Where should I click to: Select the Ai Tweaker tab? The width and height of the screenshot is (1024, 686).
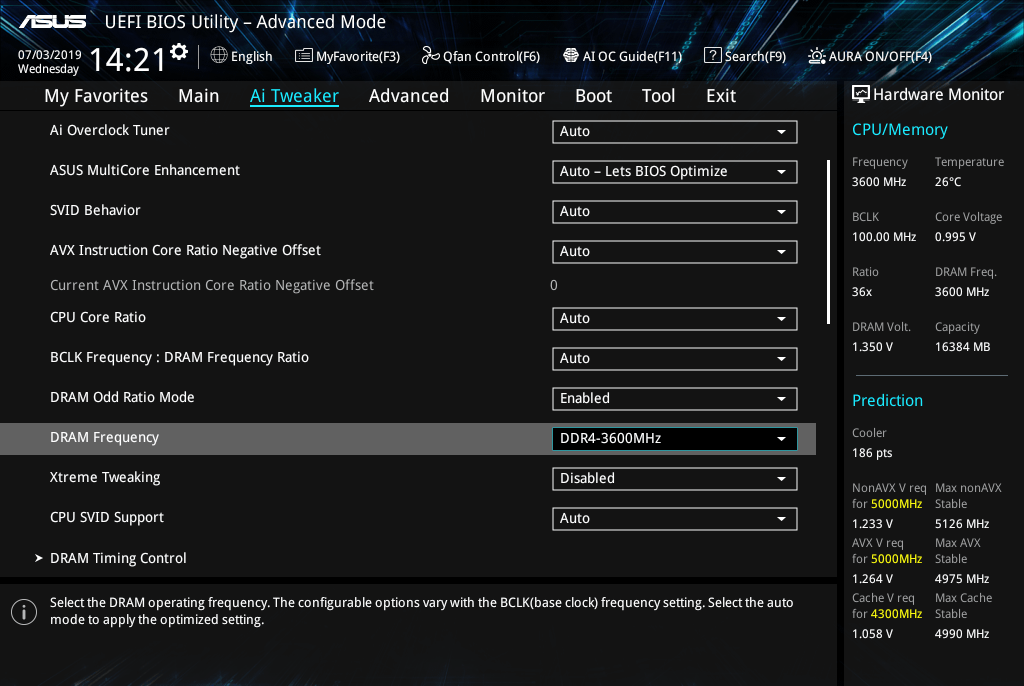coord(294,96)
